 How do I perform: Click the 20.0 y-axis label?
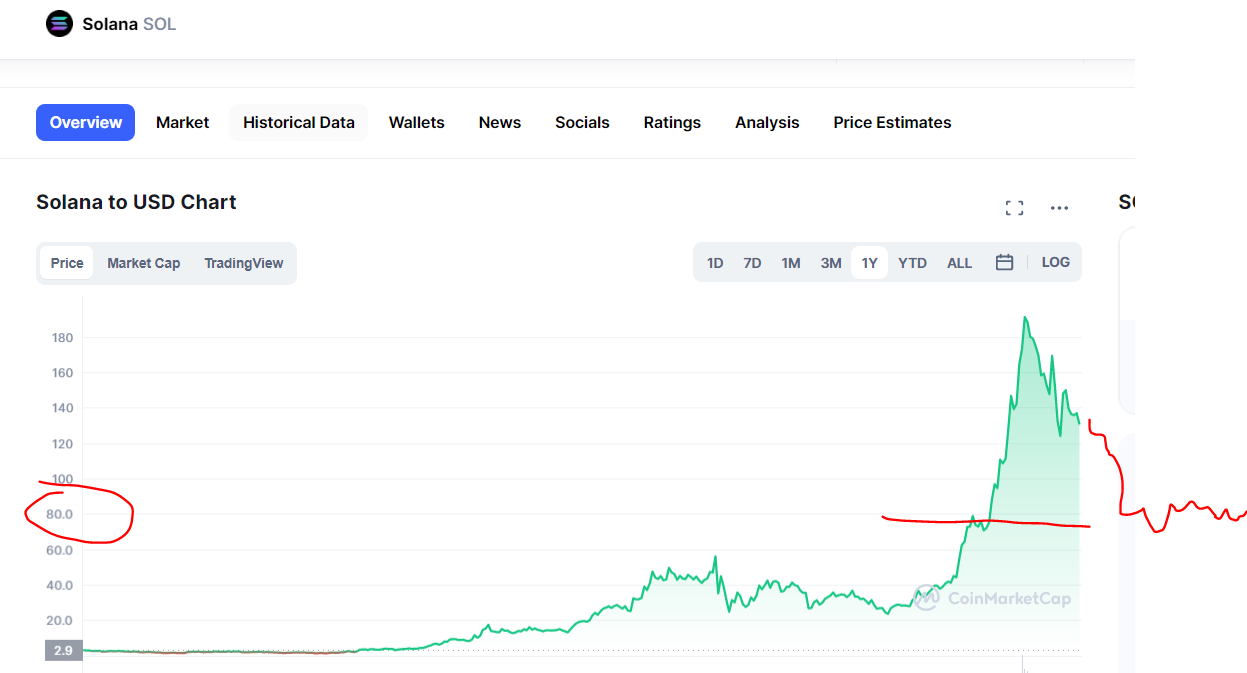click(59, 621)
